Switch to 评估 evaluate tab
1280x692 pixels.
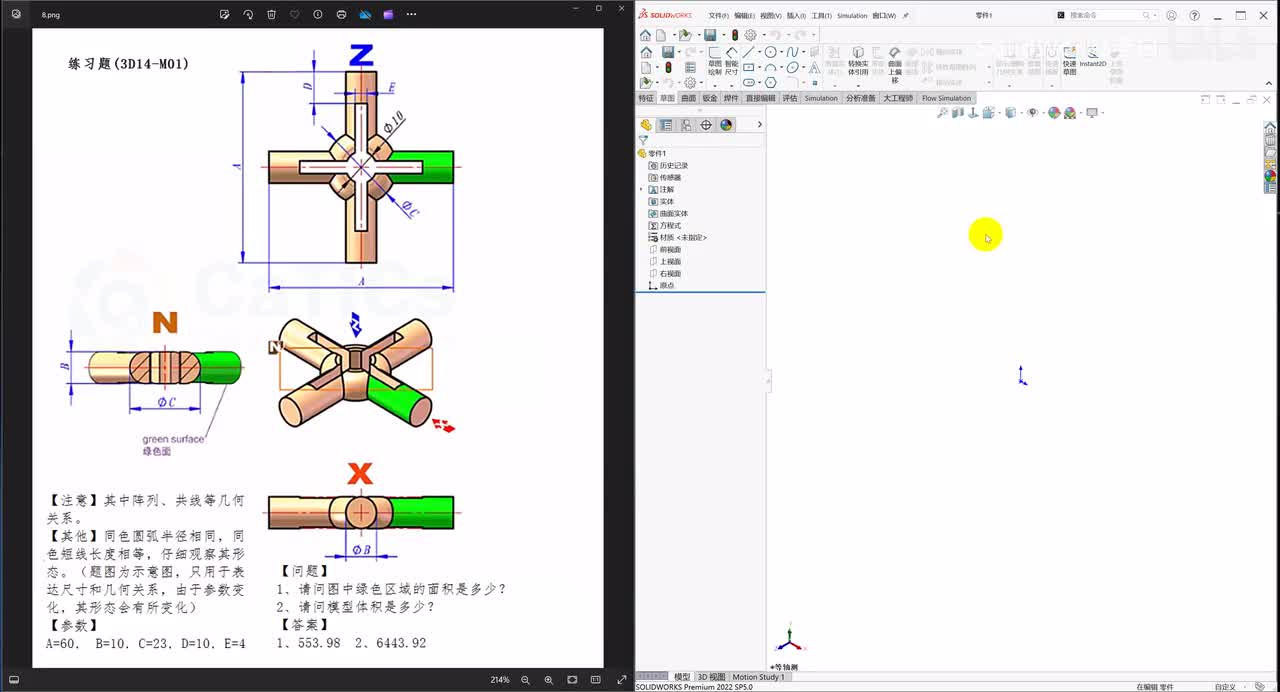[x=790, y=98]
